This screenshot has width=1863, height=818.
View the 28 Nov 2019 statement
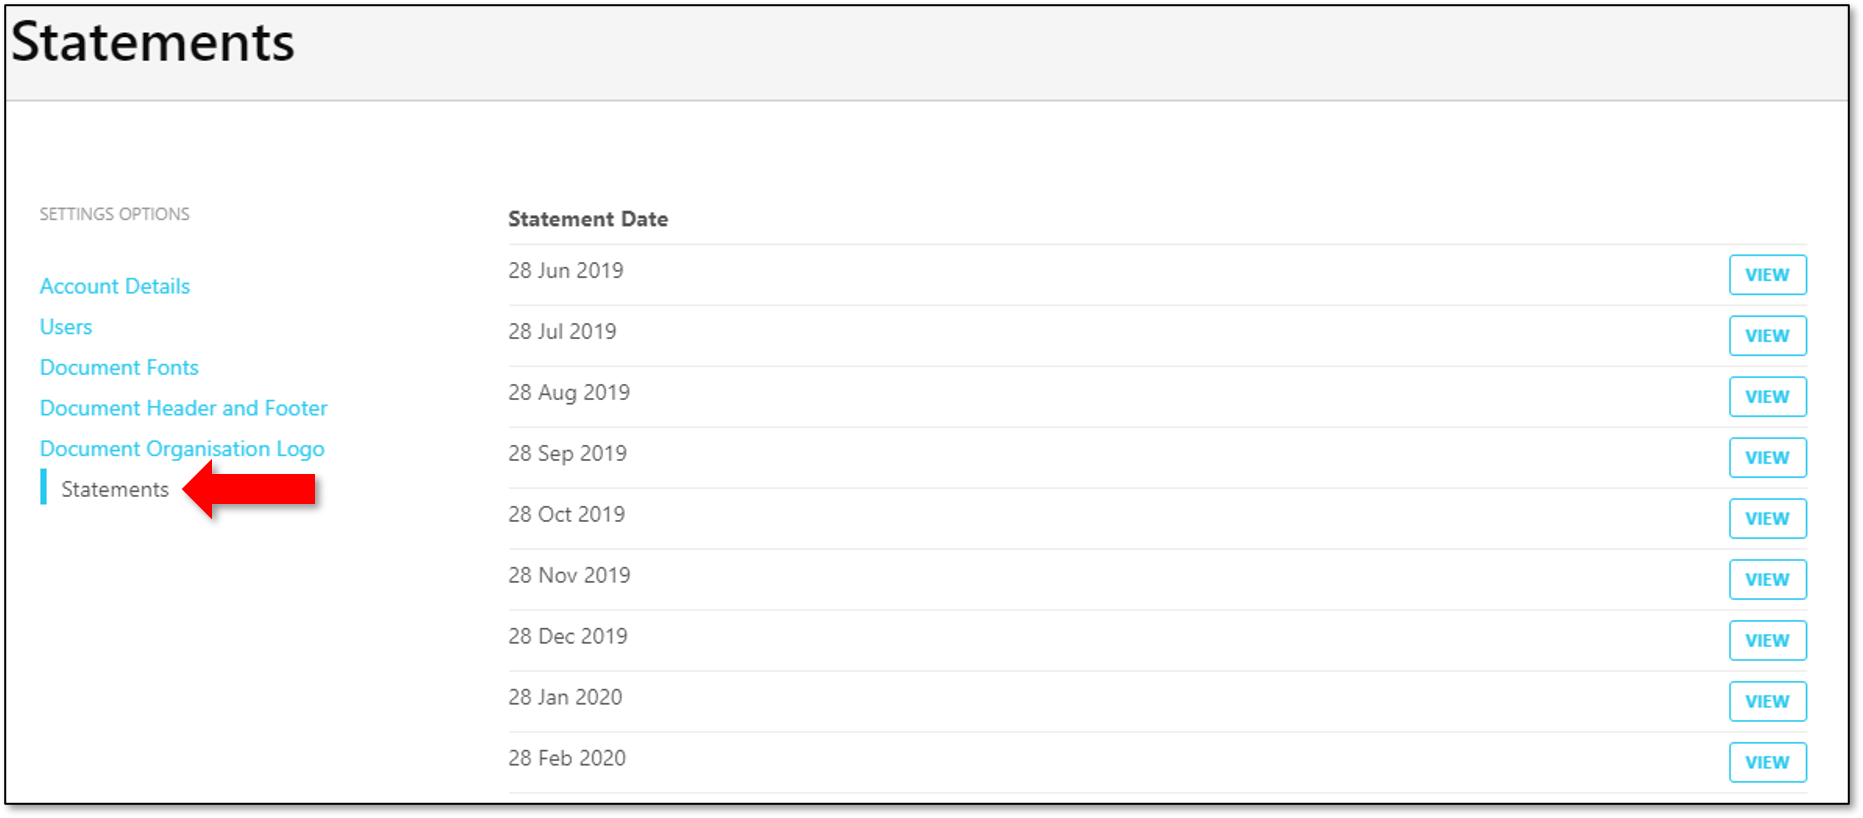(1767, 580)
